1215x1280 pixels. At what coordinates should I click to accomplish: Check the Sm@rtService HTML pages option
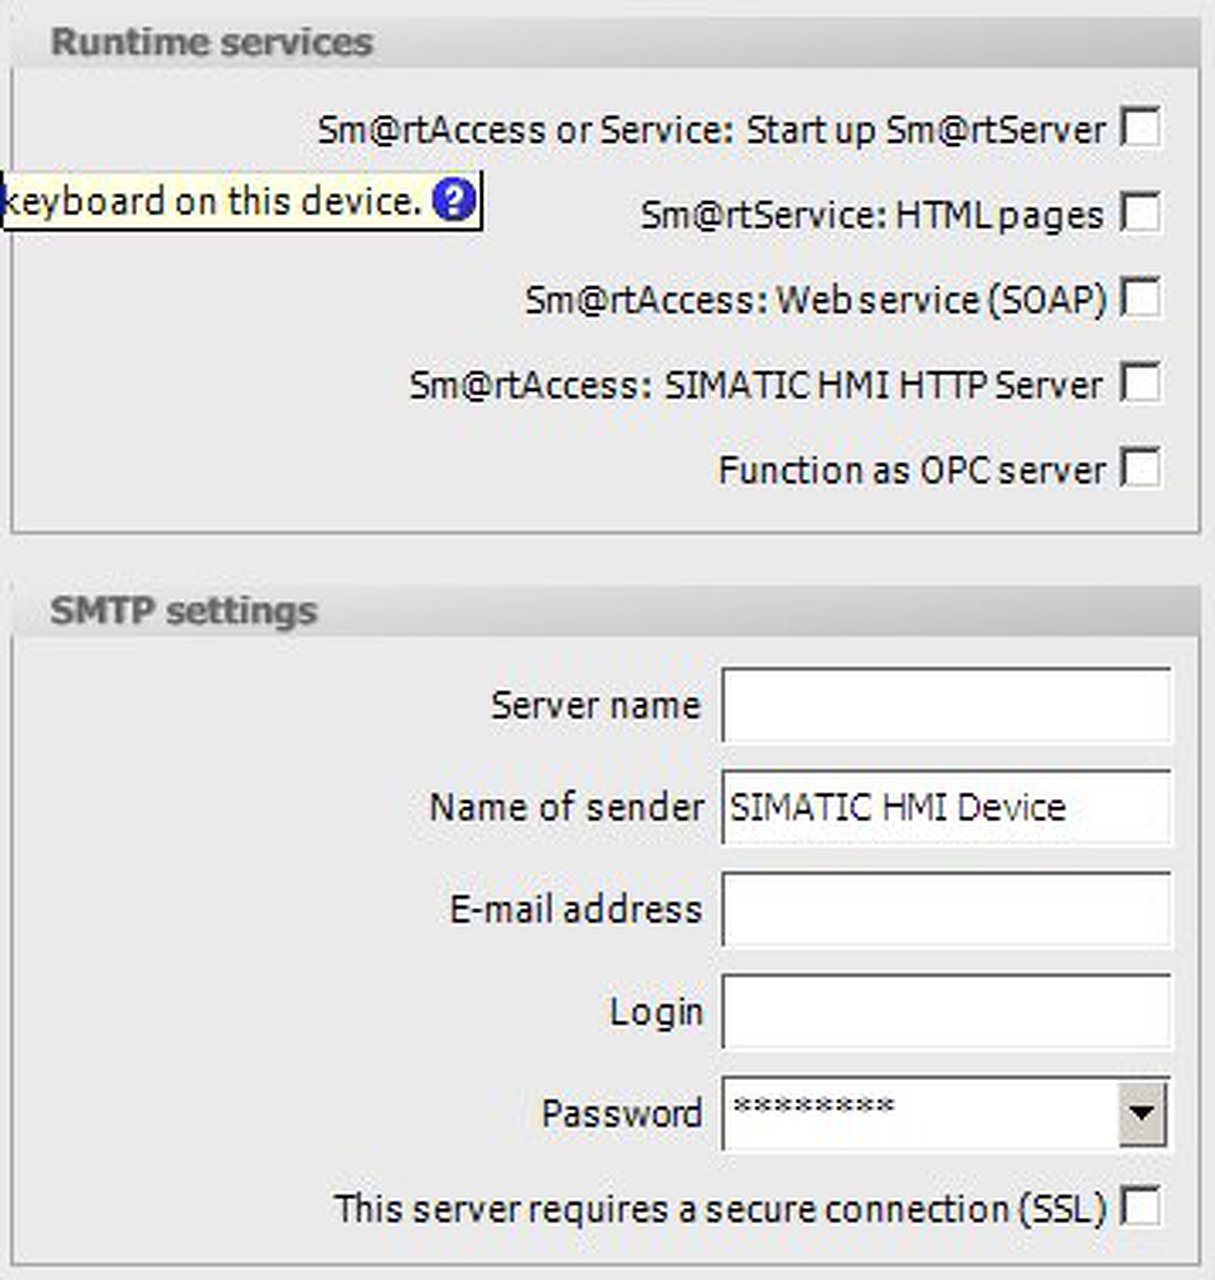1141,213
